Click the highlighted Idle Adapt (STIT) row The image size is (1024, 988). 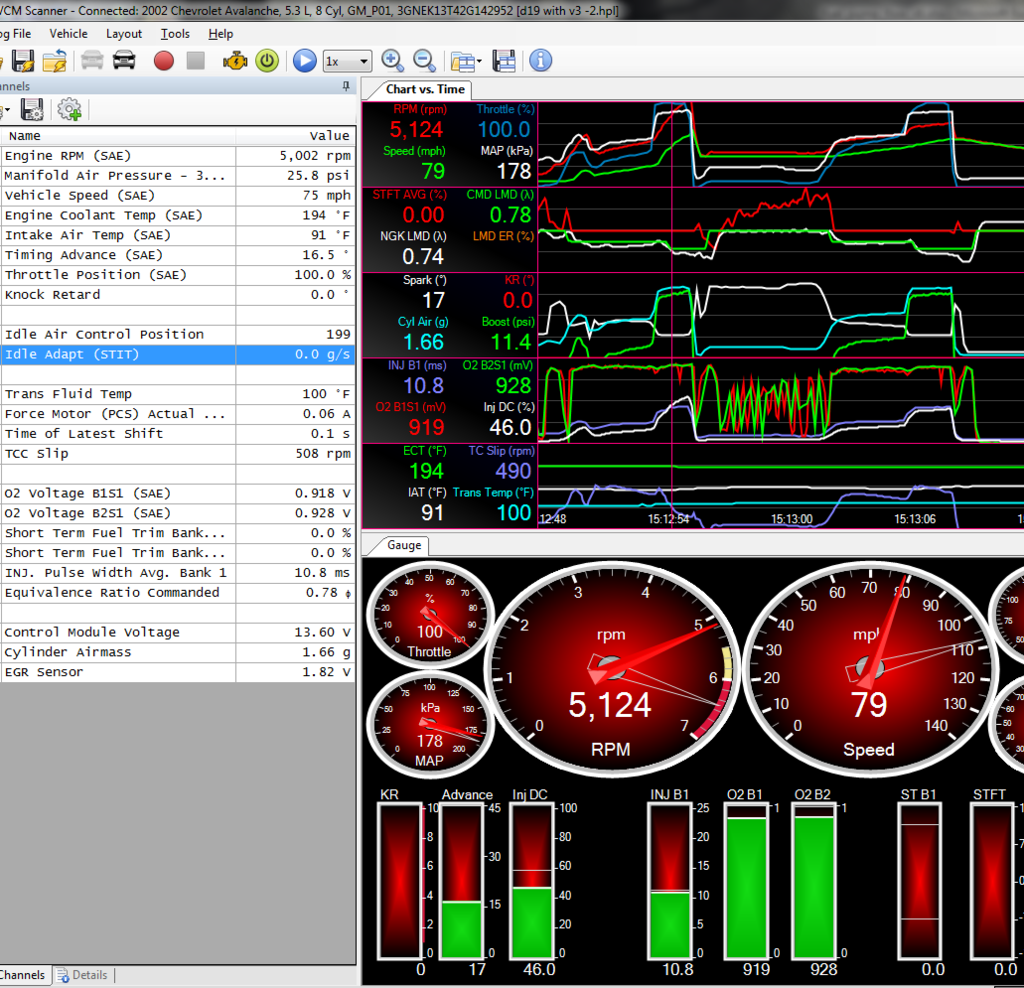point(178,355)
